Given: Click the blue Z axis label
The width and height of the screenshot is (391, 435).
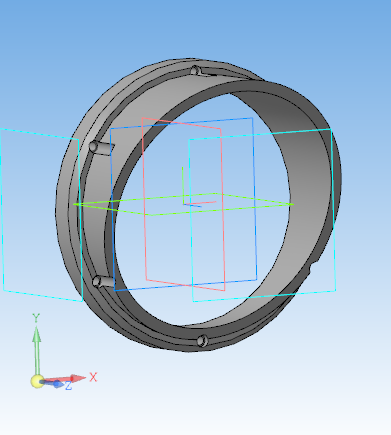Looking at the screenshot, I should pyautogui.click(x=68, y=386).
